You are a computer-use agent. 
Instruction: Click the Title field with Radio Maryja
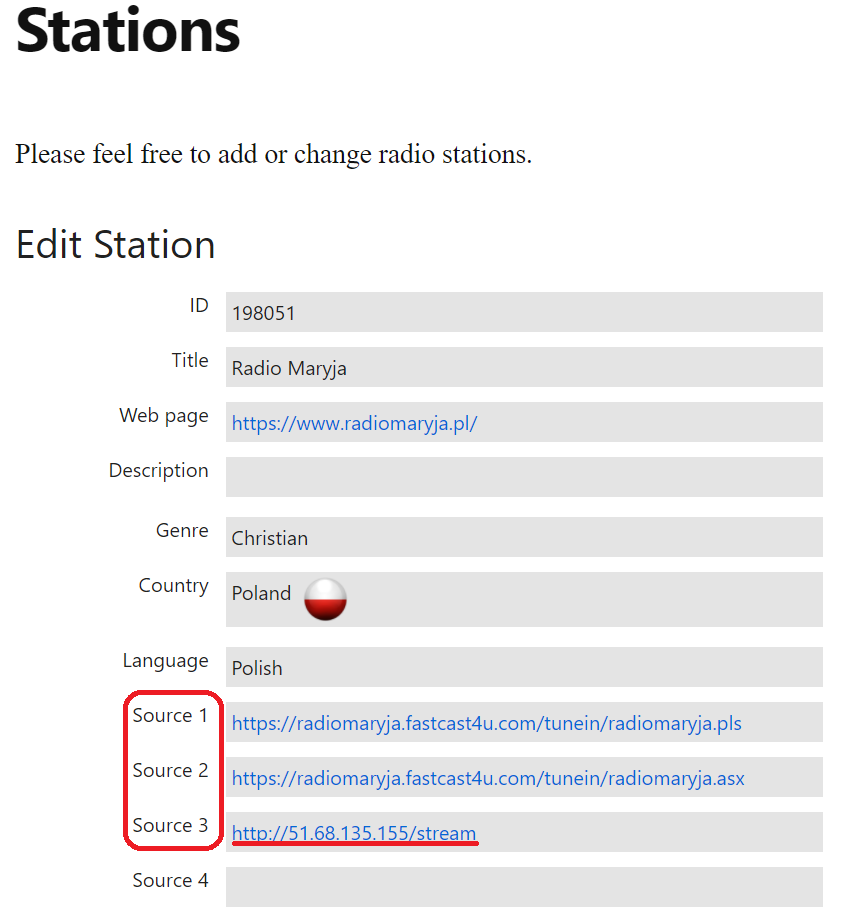(x=524, y=367)
